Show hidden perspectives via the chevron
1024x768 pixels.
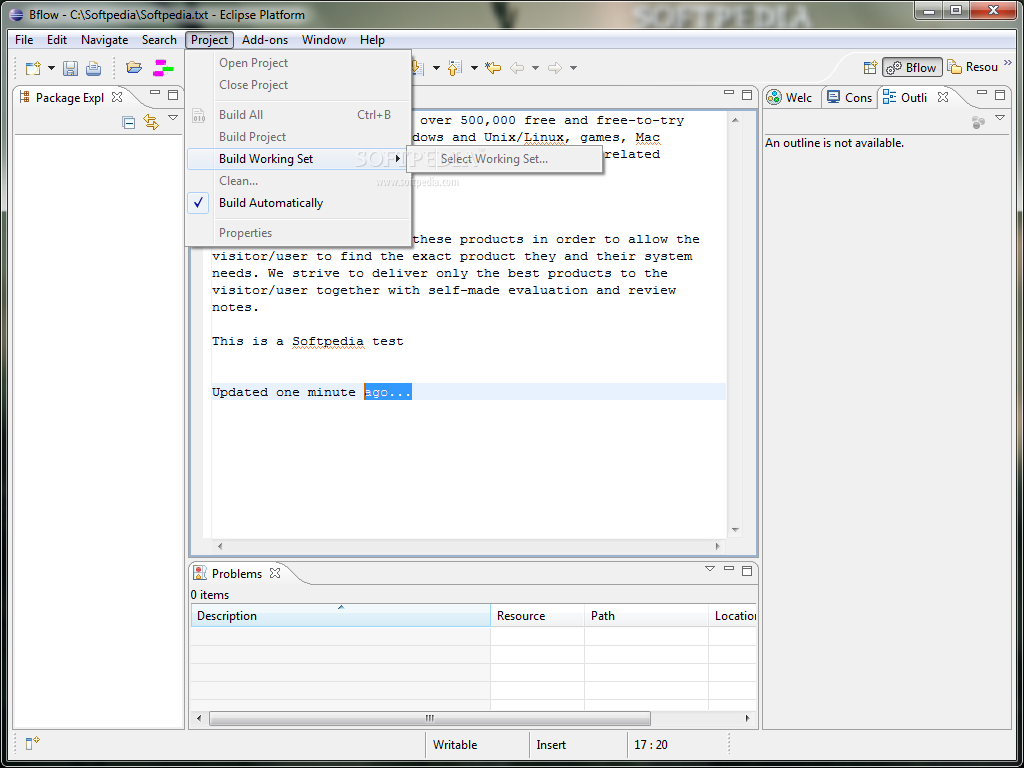coord(1007,63)
